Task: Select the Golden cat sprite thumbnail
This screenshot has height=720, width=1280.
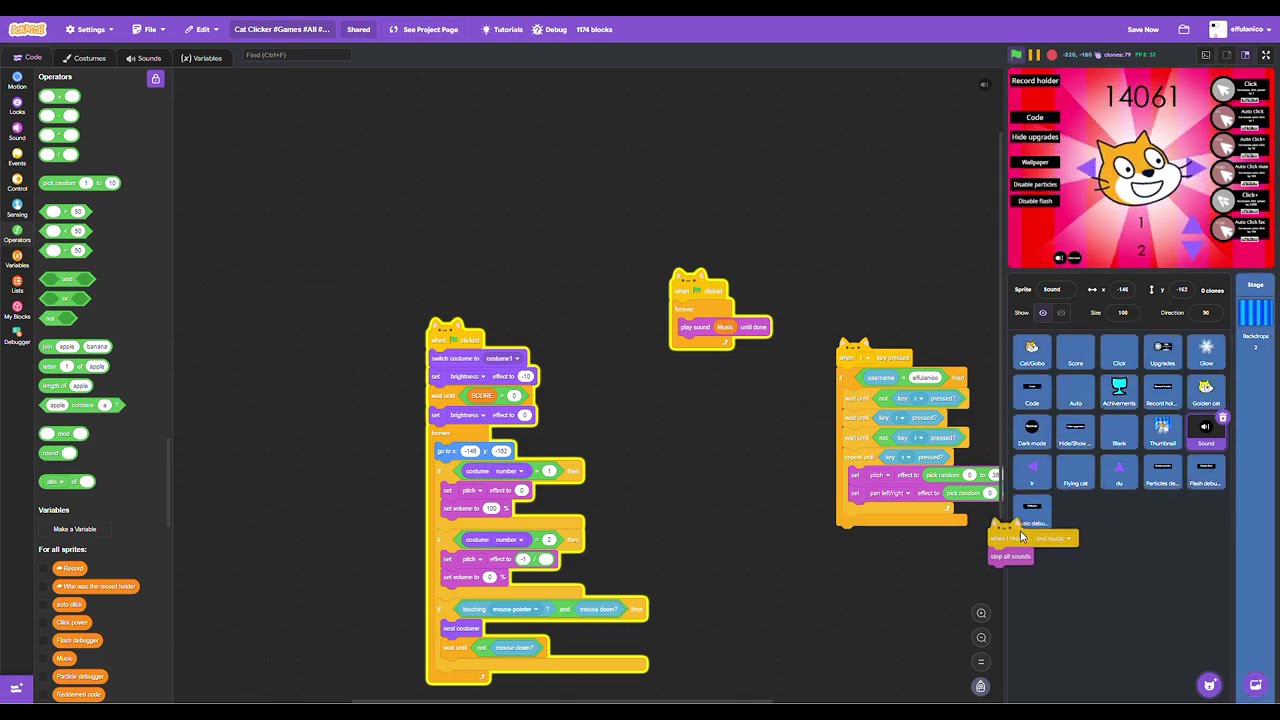Action: point(1206,391)
